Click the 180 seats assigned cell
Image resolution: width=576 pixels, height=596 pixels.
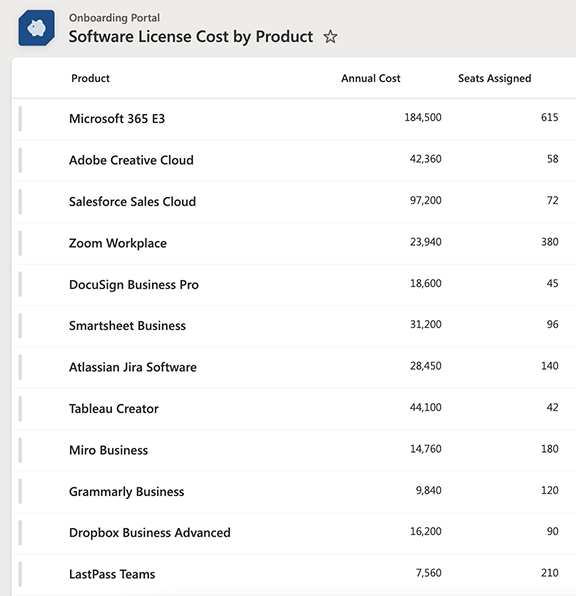(549, 449)
